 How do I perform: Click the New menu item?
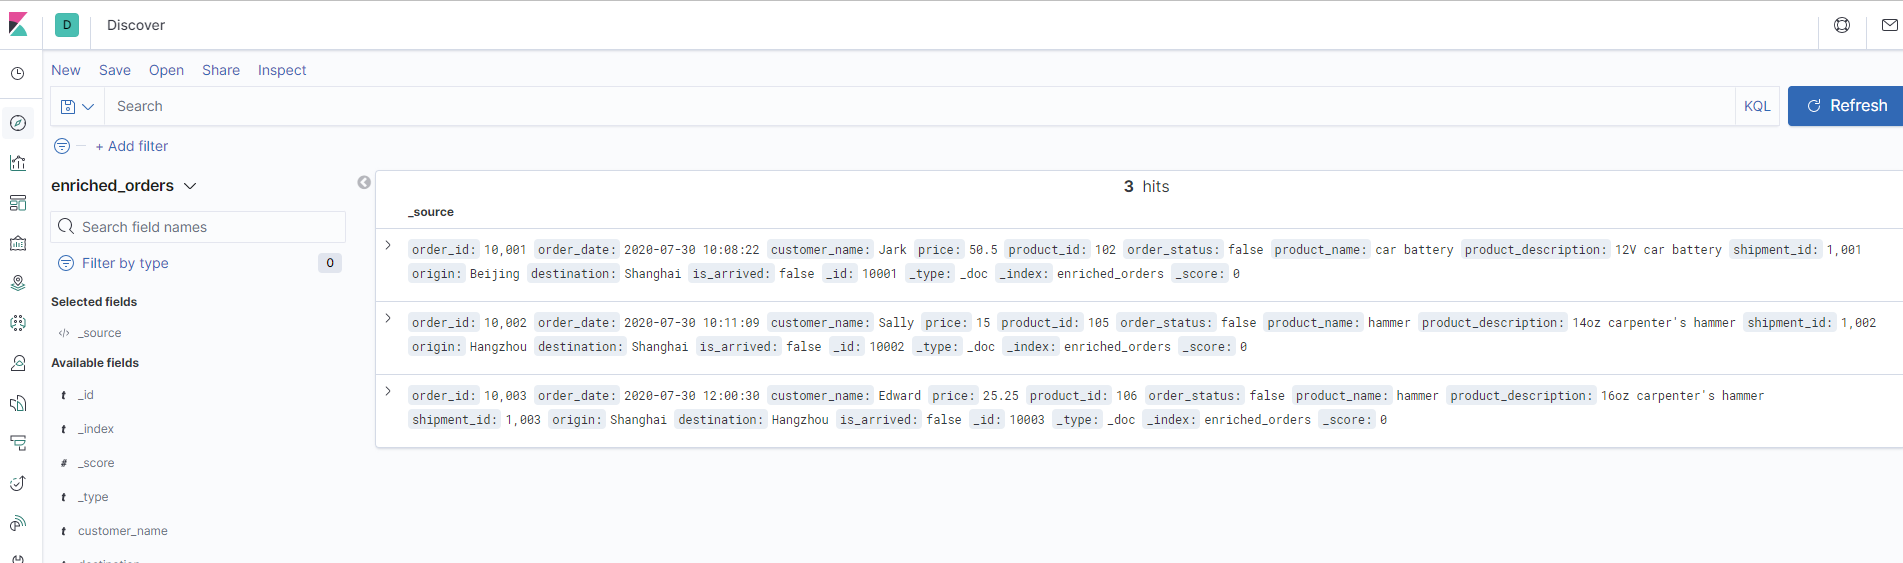coord(66,70)
